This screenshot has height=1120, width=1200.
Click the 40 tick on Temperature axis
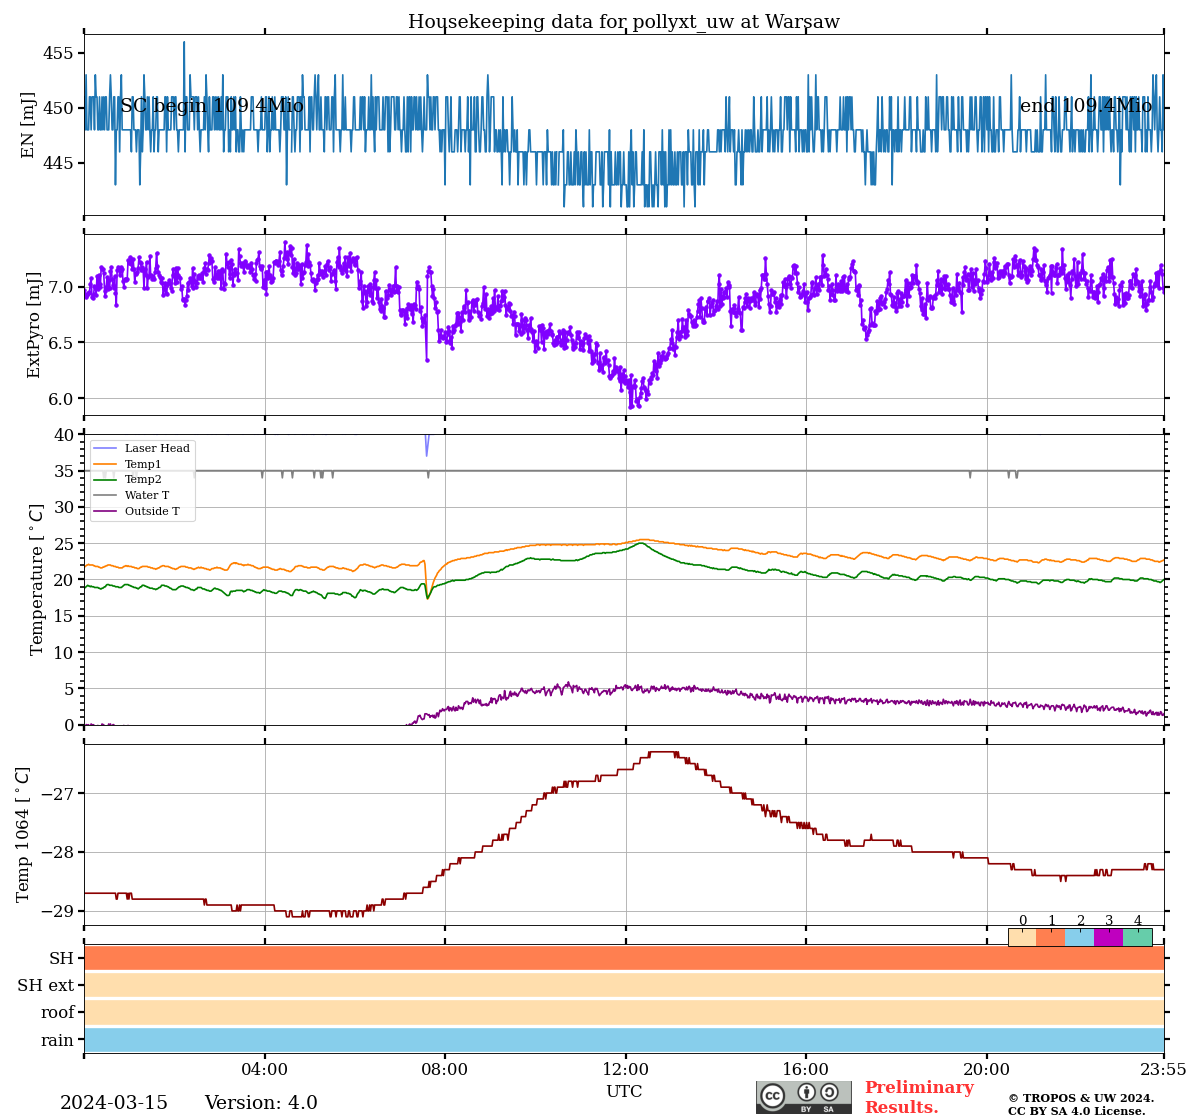click(x=65, y=435)
